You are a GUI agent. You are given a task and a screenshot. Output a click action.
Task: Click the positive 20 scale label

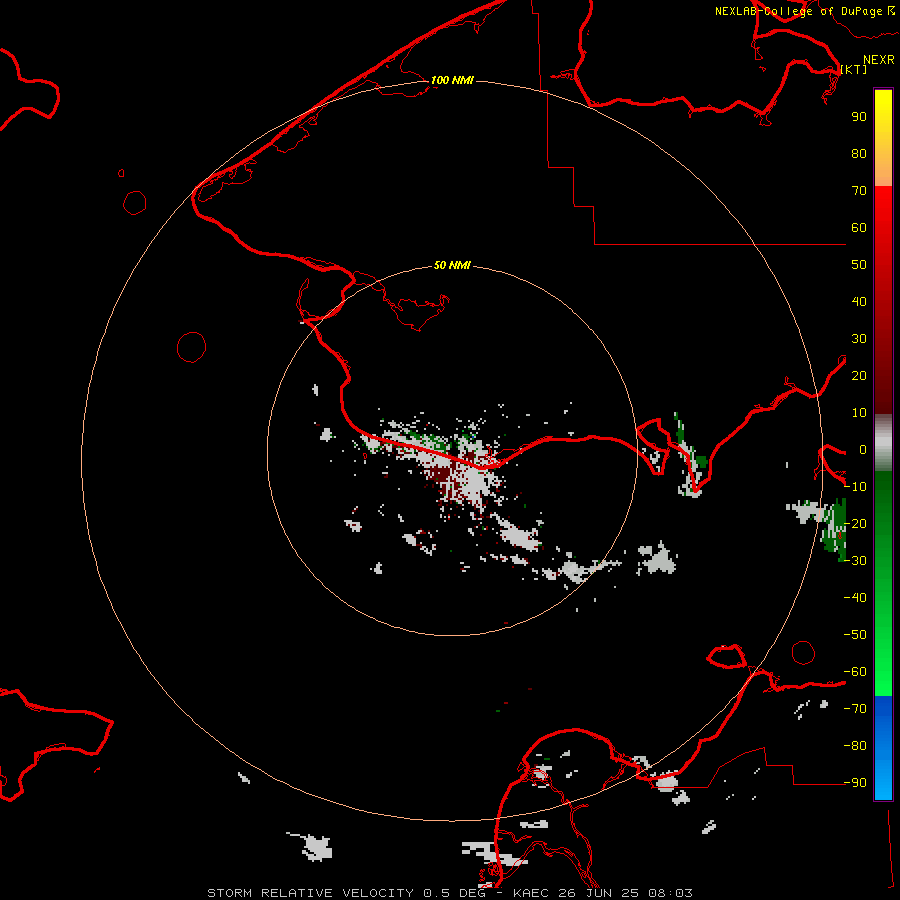pos(859,375)
